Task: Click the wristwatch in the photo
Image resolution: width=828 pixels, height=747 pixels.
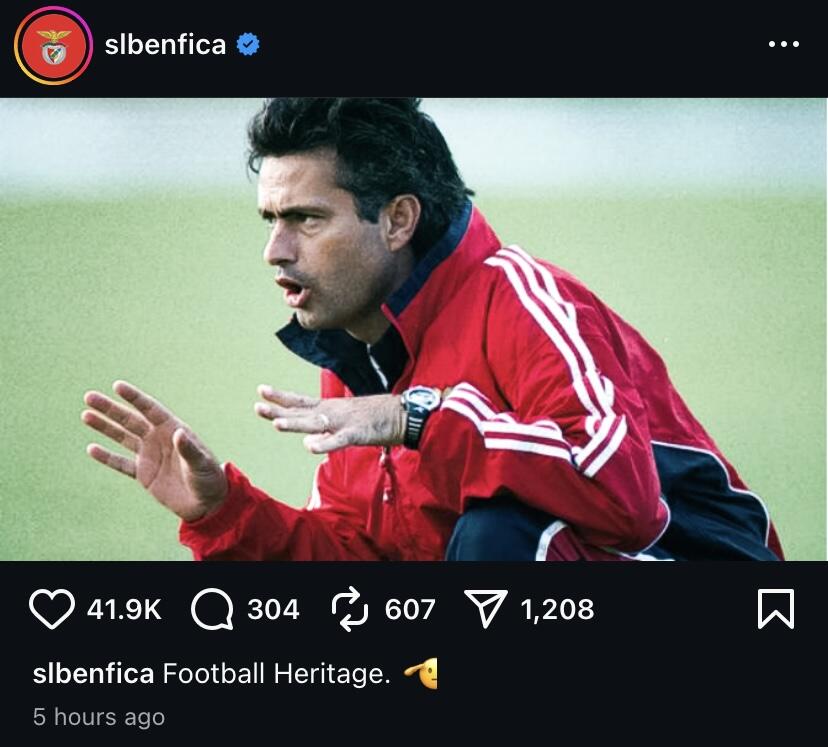Action: 420,409
